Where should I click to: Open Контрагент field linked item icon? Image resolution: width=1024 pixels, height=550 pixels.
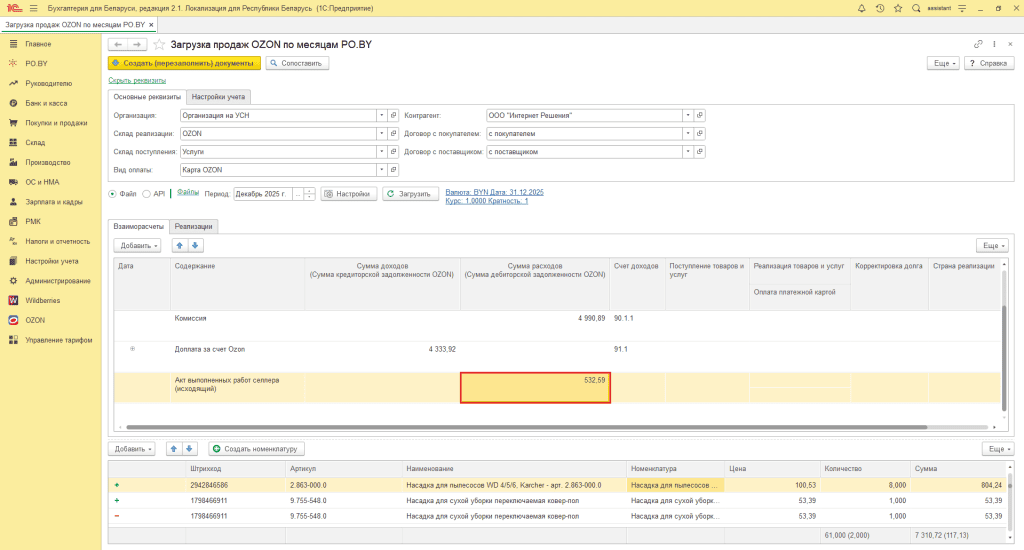699,115
